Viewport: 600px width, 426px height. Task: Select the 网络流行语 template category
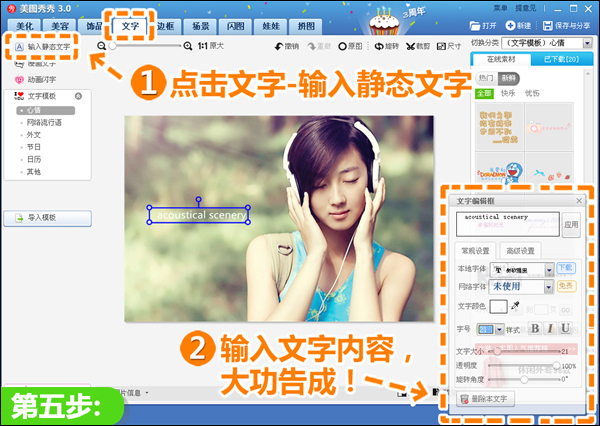point(44,122)
